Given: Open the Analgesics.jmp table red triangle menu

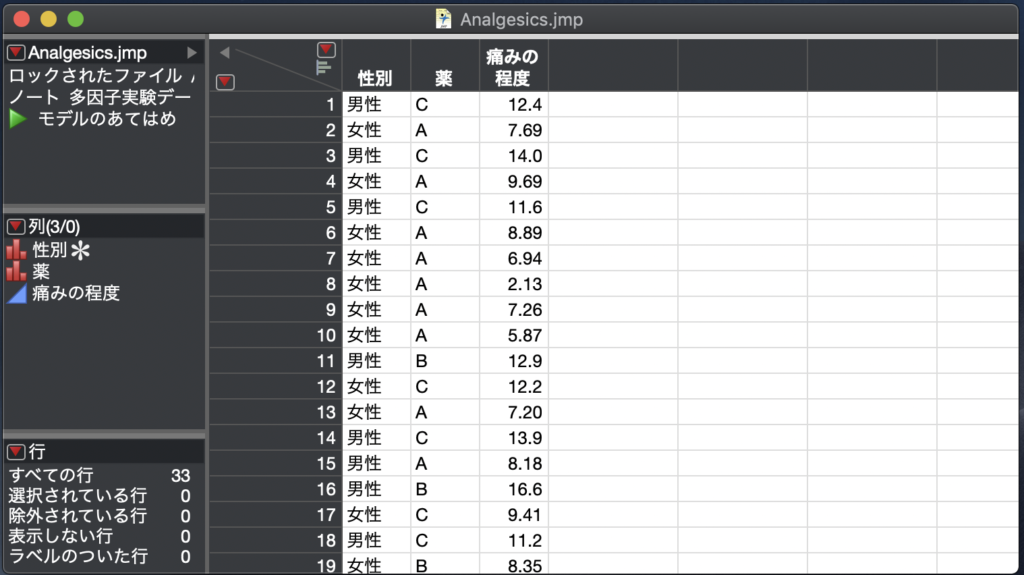Looking at the screenshot, I should coord(16,53).
